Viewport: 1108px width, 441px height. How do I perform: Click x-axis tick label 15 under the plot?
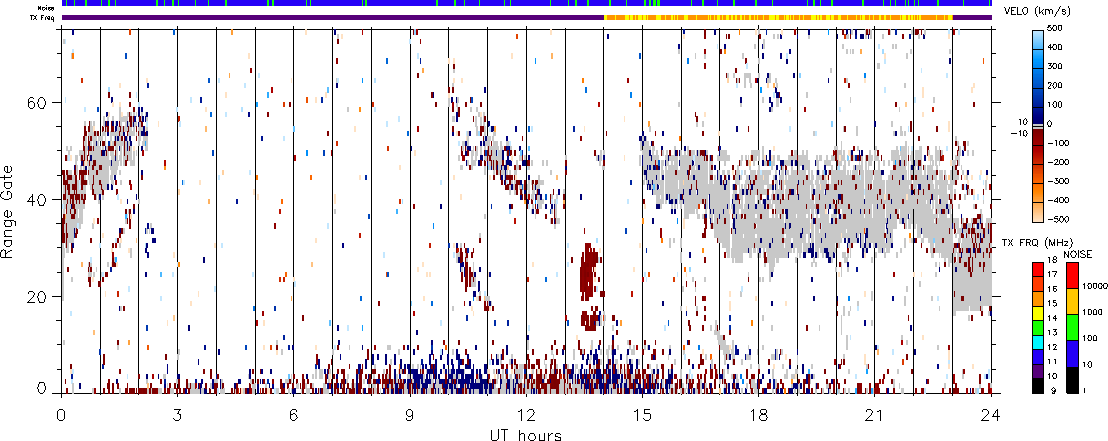pos(642,414)
